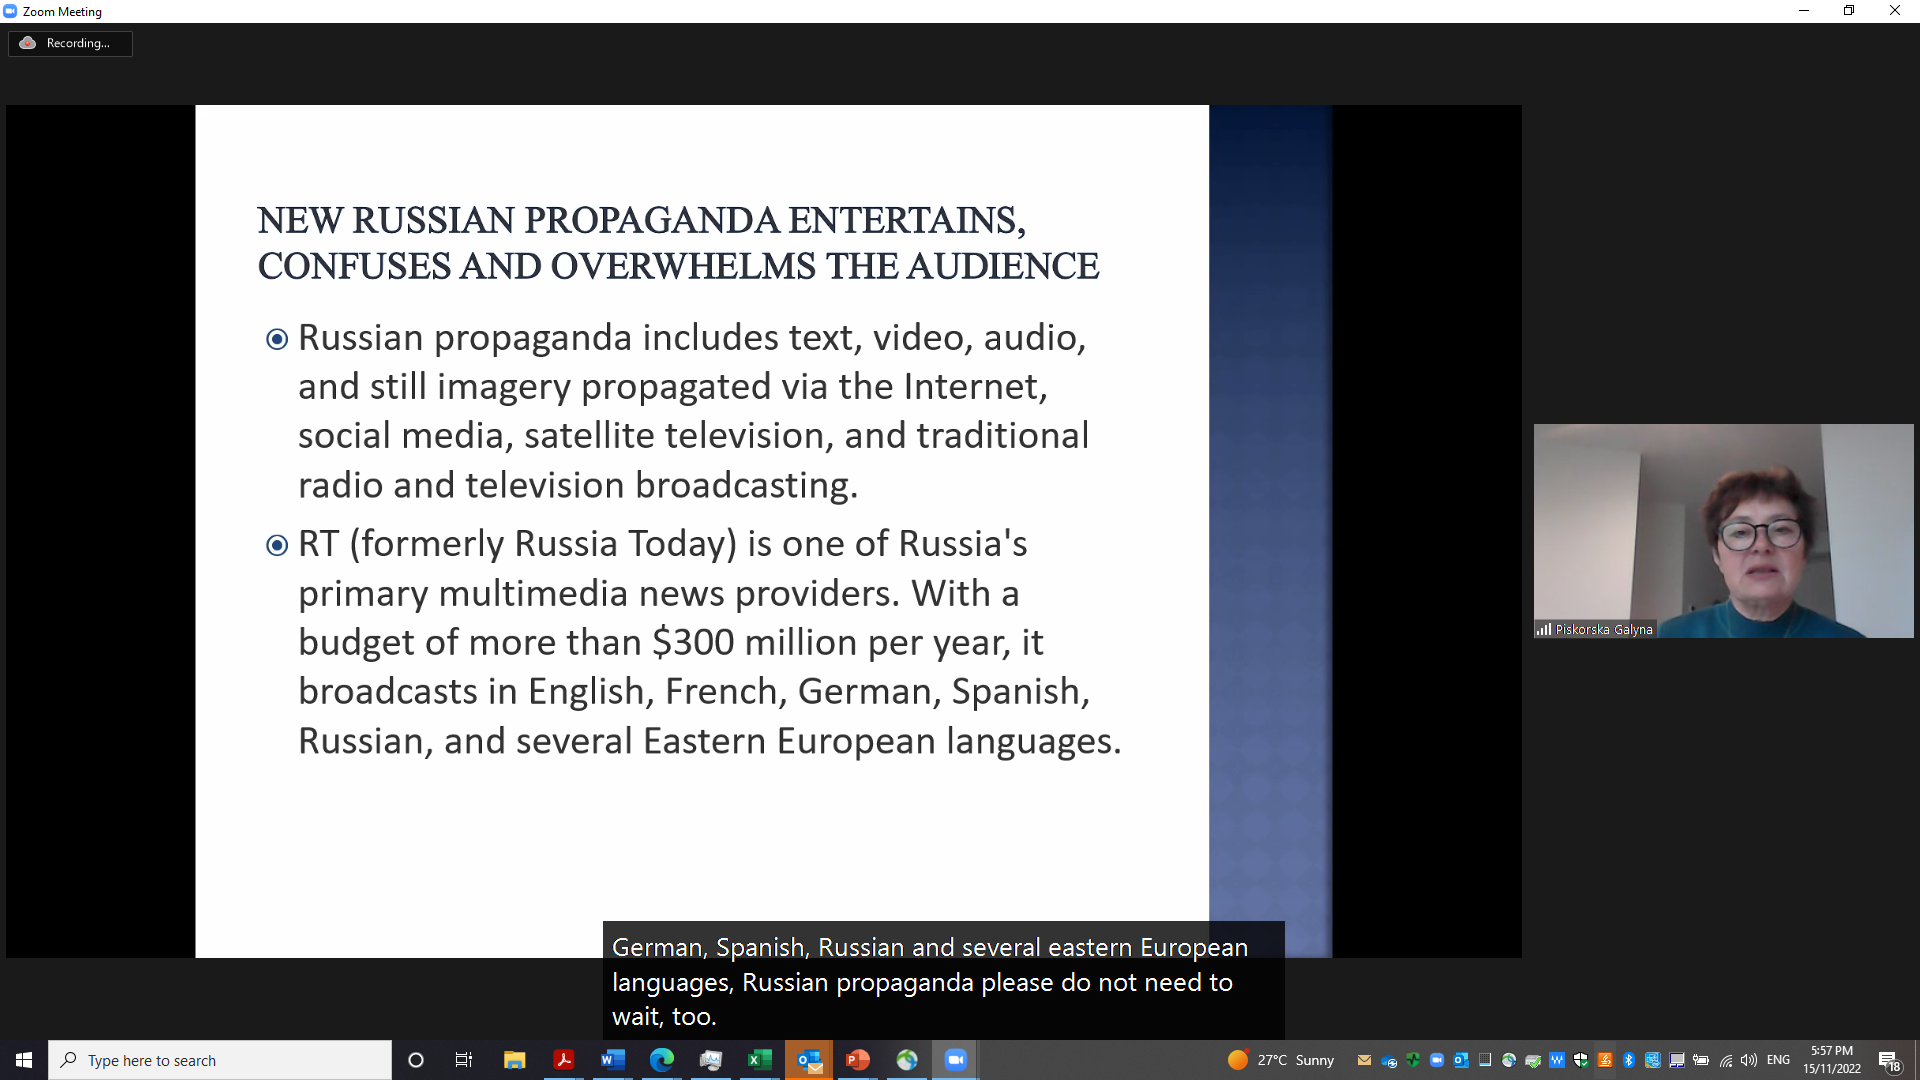Click the Task View button
This screenshot has width=1920, height=1080.
click(464, 1060)
